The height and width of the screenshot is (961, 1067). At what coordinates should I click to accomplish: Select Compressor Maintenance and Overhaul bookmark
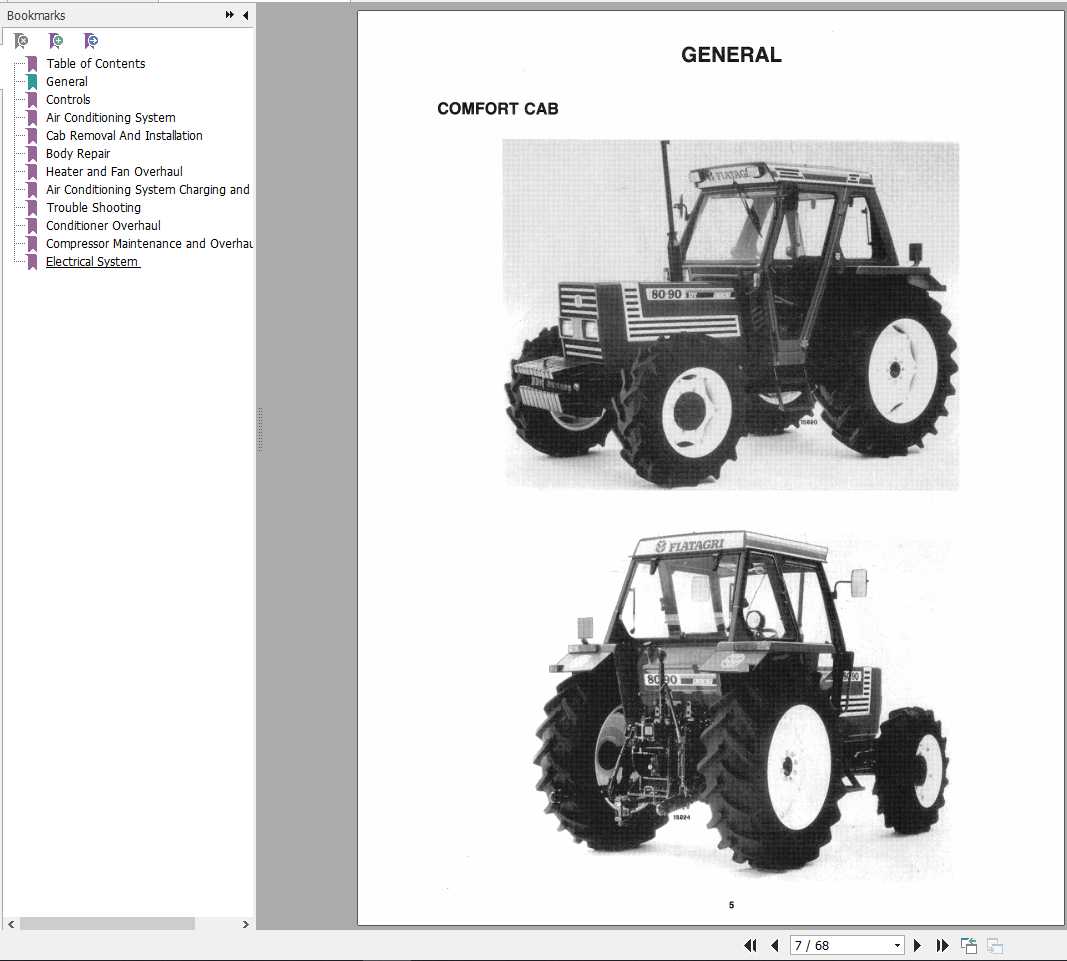click(x=149, y=244)
